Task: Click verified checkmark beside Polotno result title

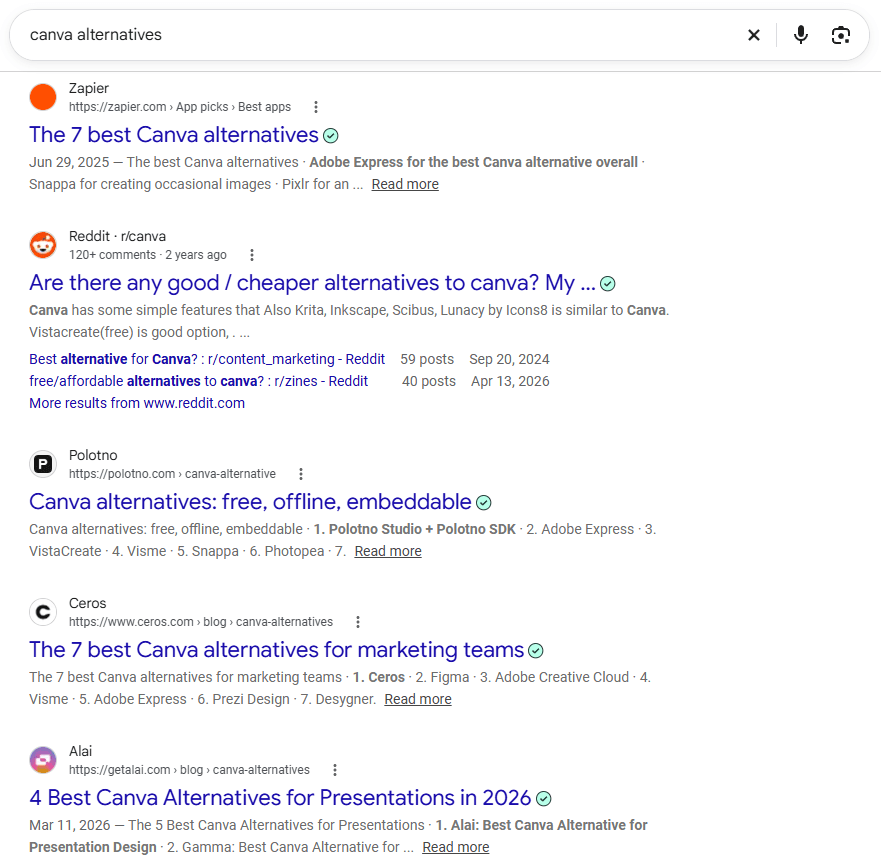Action: coord(484,503)
